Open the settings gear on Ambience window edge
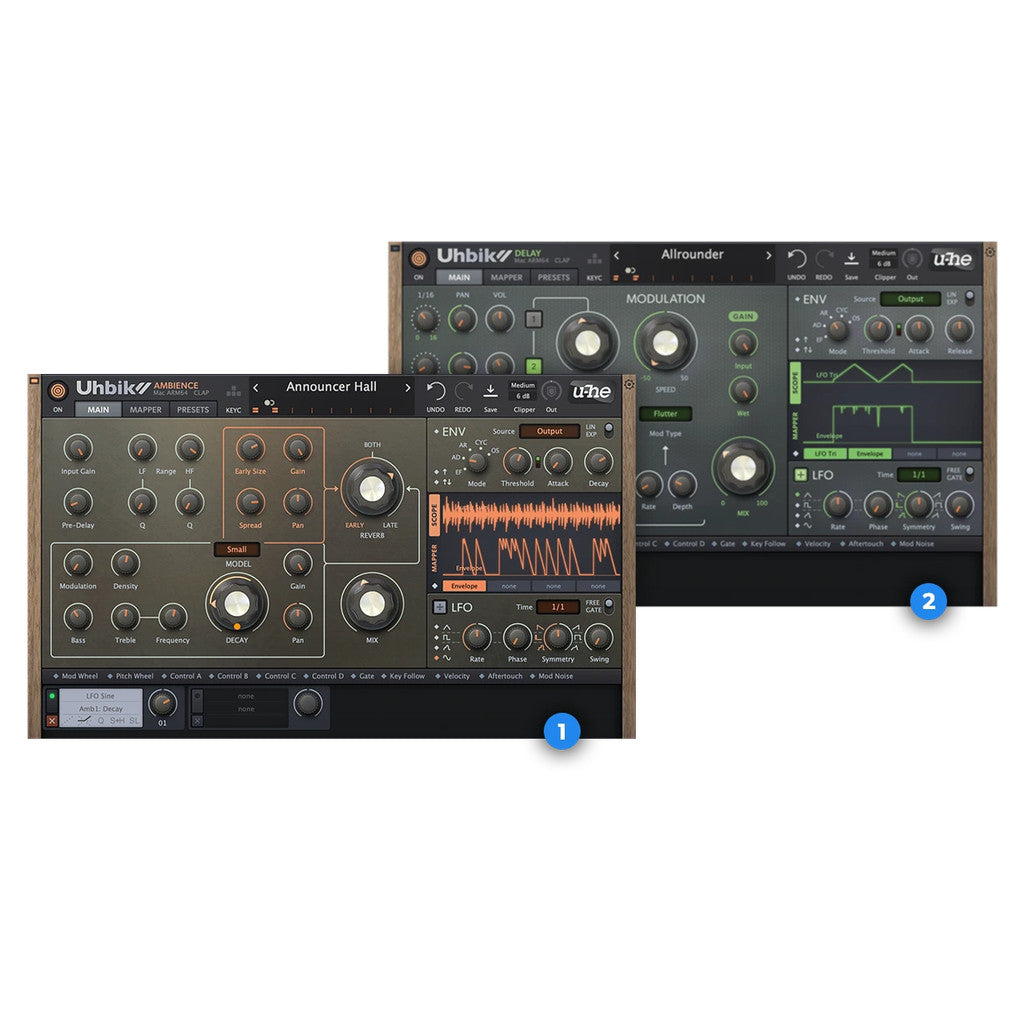 tap(629, 384)
